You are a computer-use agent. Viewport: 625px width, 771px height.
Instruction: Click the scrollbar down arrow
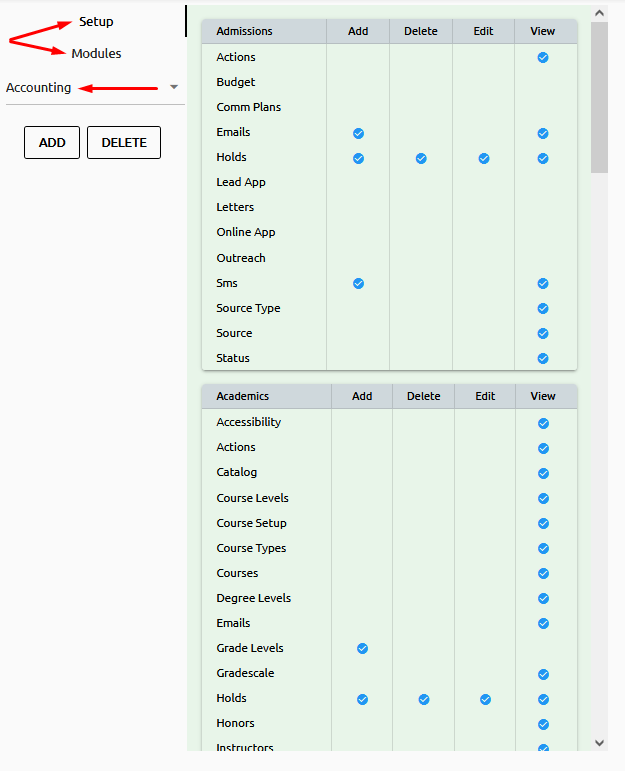[599, 743]
